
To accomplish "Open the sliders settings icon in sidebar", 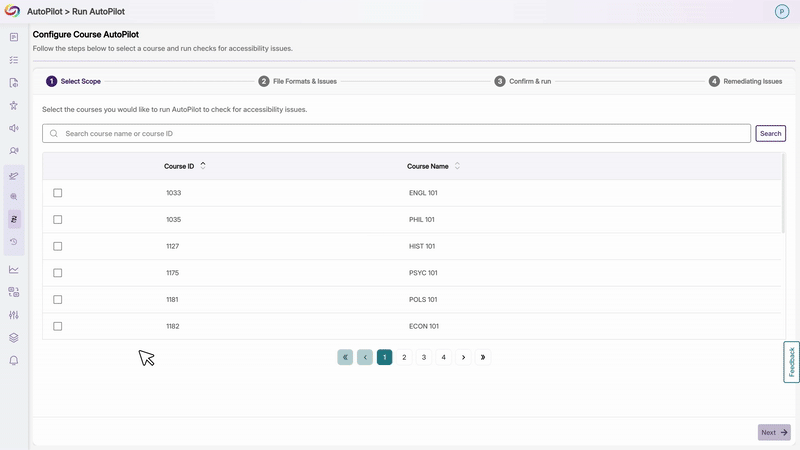I will point(14,315).
